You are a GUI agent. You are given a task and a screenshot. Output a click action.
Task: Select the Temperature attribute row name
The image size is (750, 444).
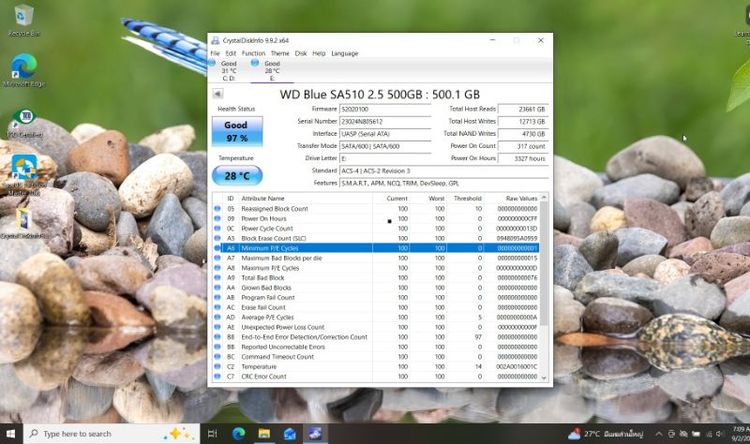[x=259, y=366]
